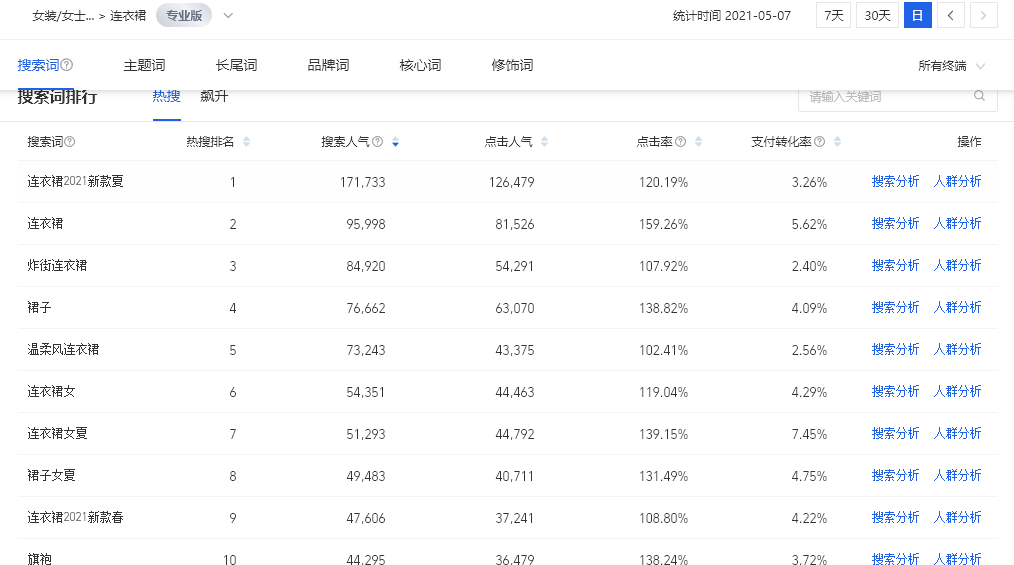
Task: Open 搜索分析 for 连衣裙女夏
Action: [896, 434]
